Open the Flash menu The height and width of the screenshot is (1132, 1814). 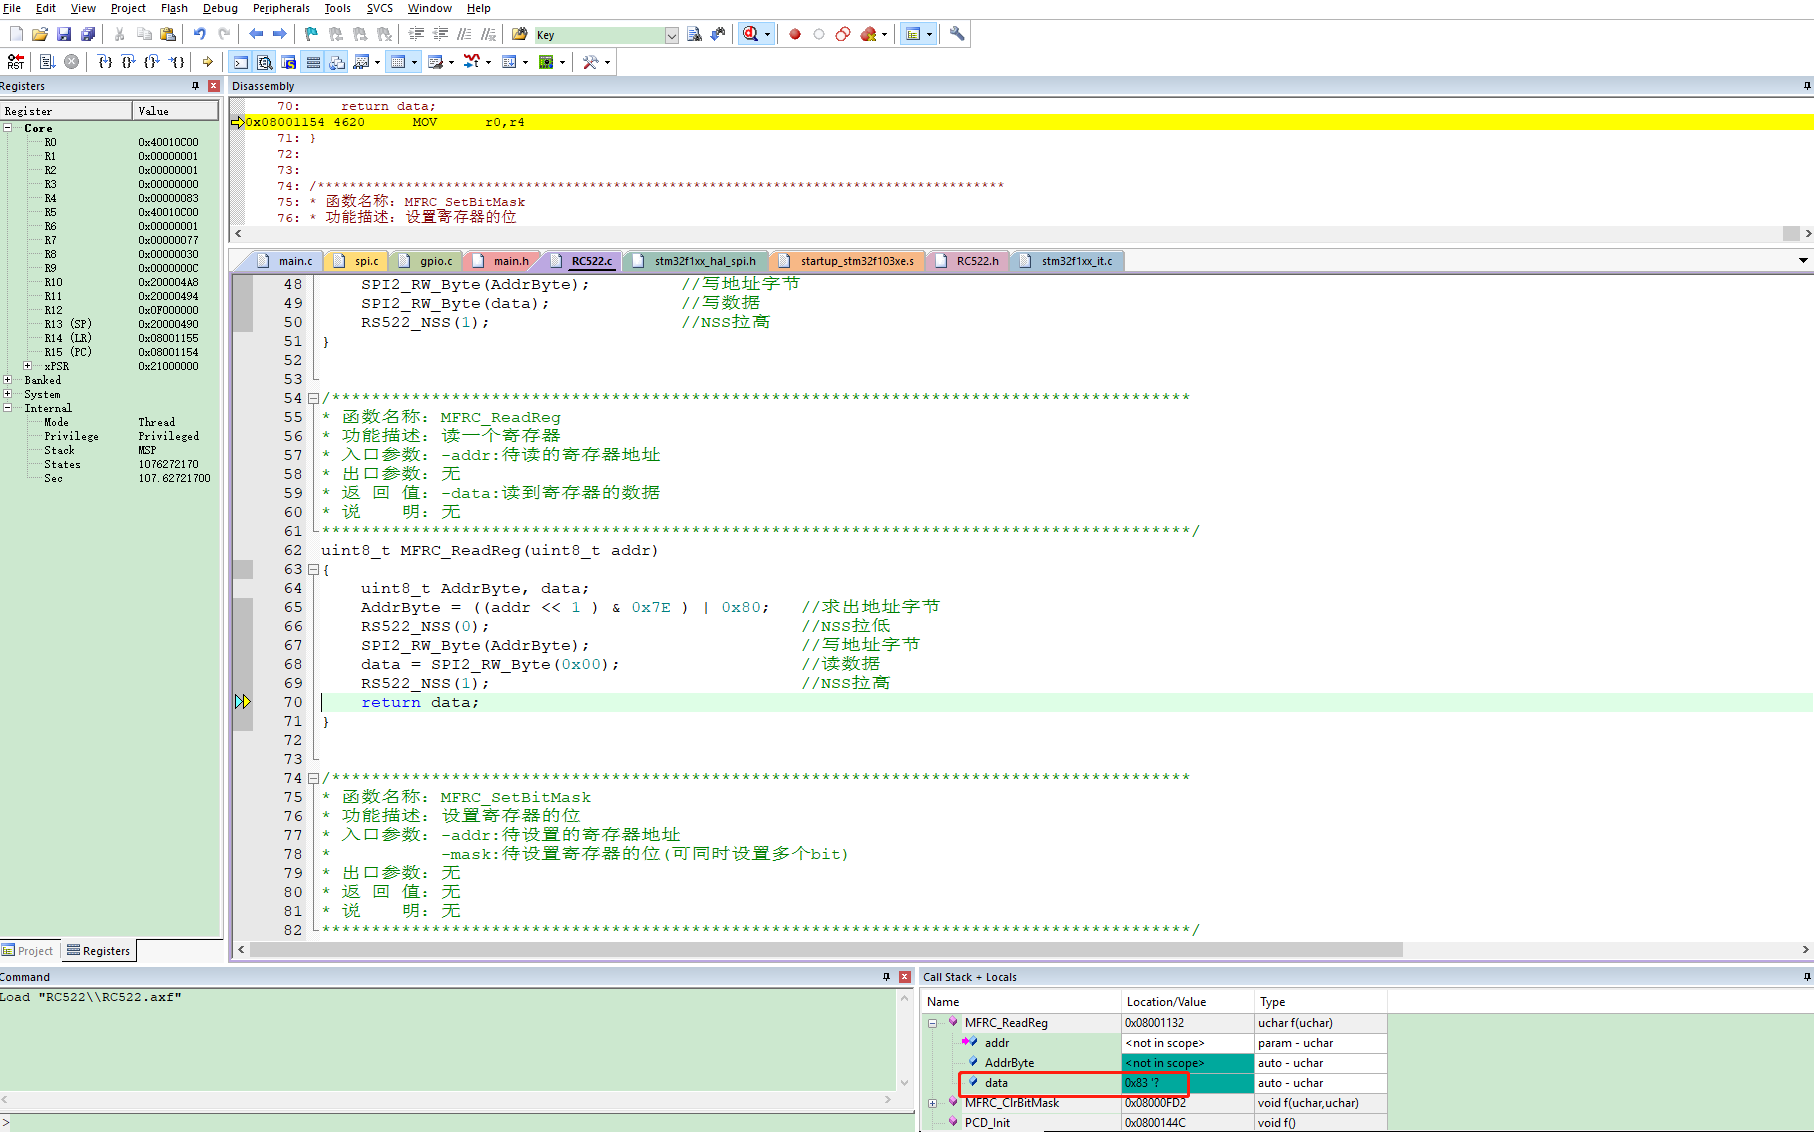click(174, 8)
